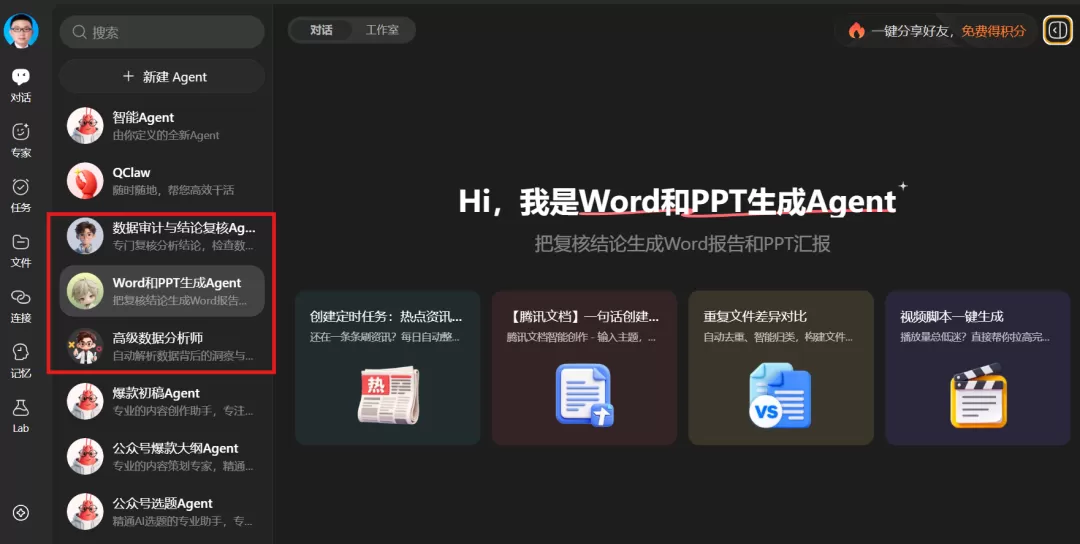Select 公众号爆款大纲Agent list title

[176, 448]
